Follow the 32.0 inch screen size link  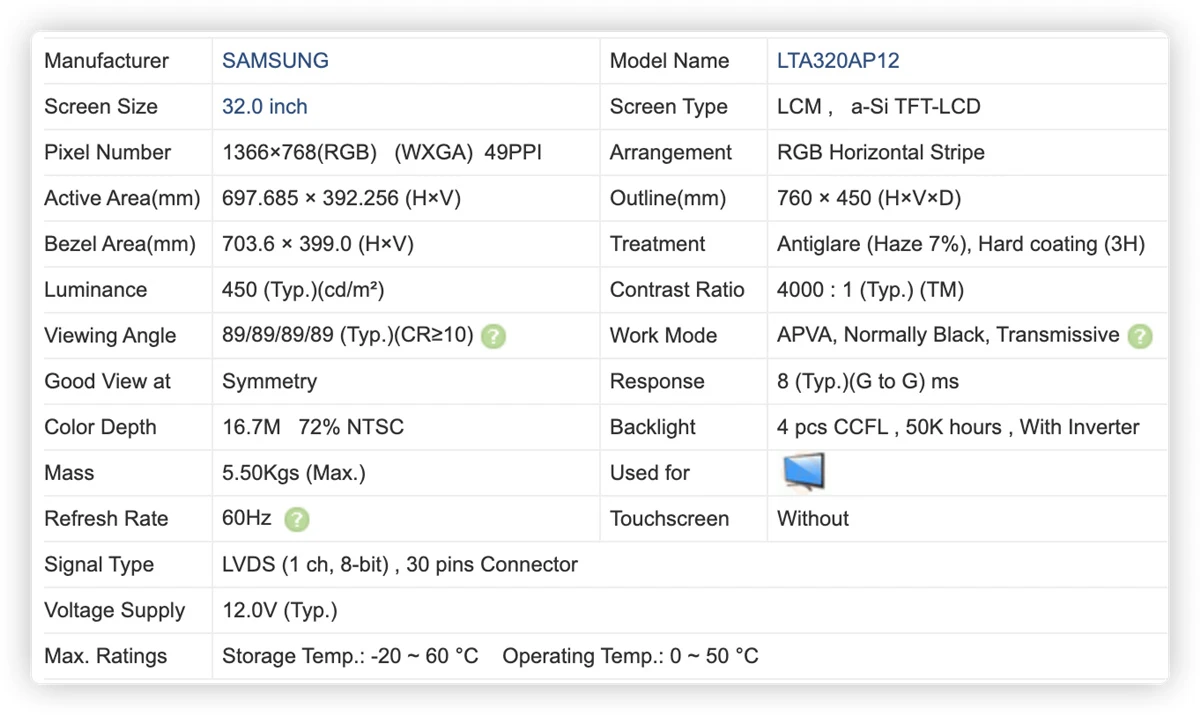click(x=265, y=107)
